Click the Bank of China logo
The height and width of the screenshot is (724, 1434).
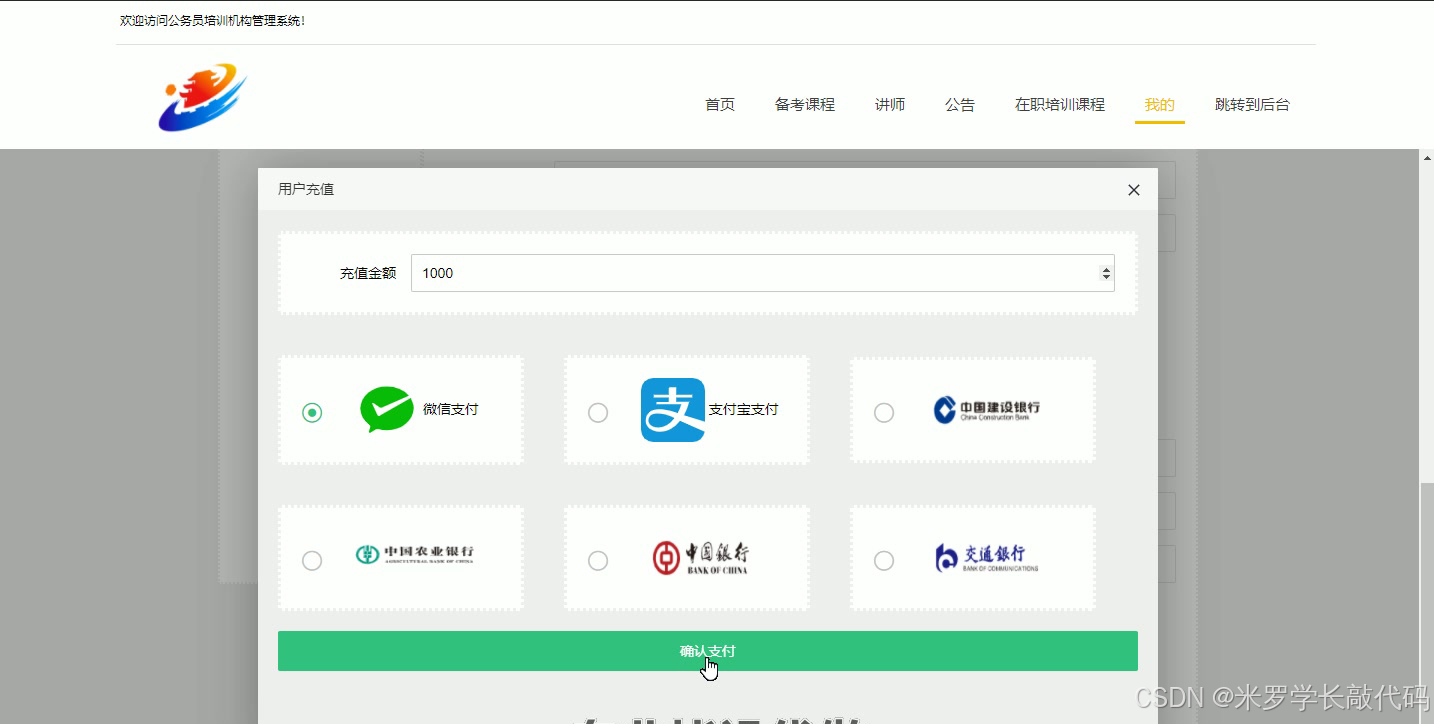tap(700, 558)
